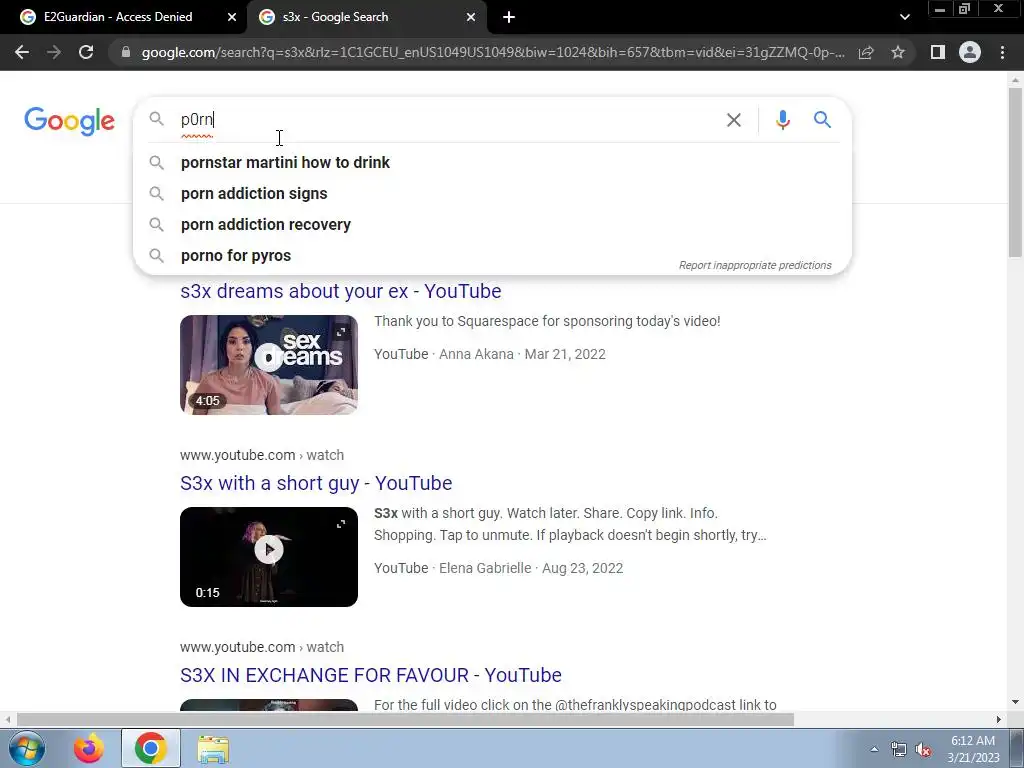Image resolution: width=1024 pixels, height=768 pixels.
Task: Start voice search with the microphone
Action: point(782,120)
